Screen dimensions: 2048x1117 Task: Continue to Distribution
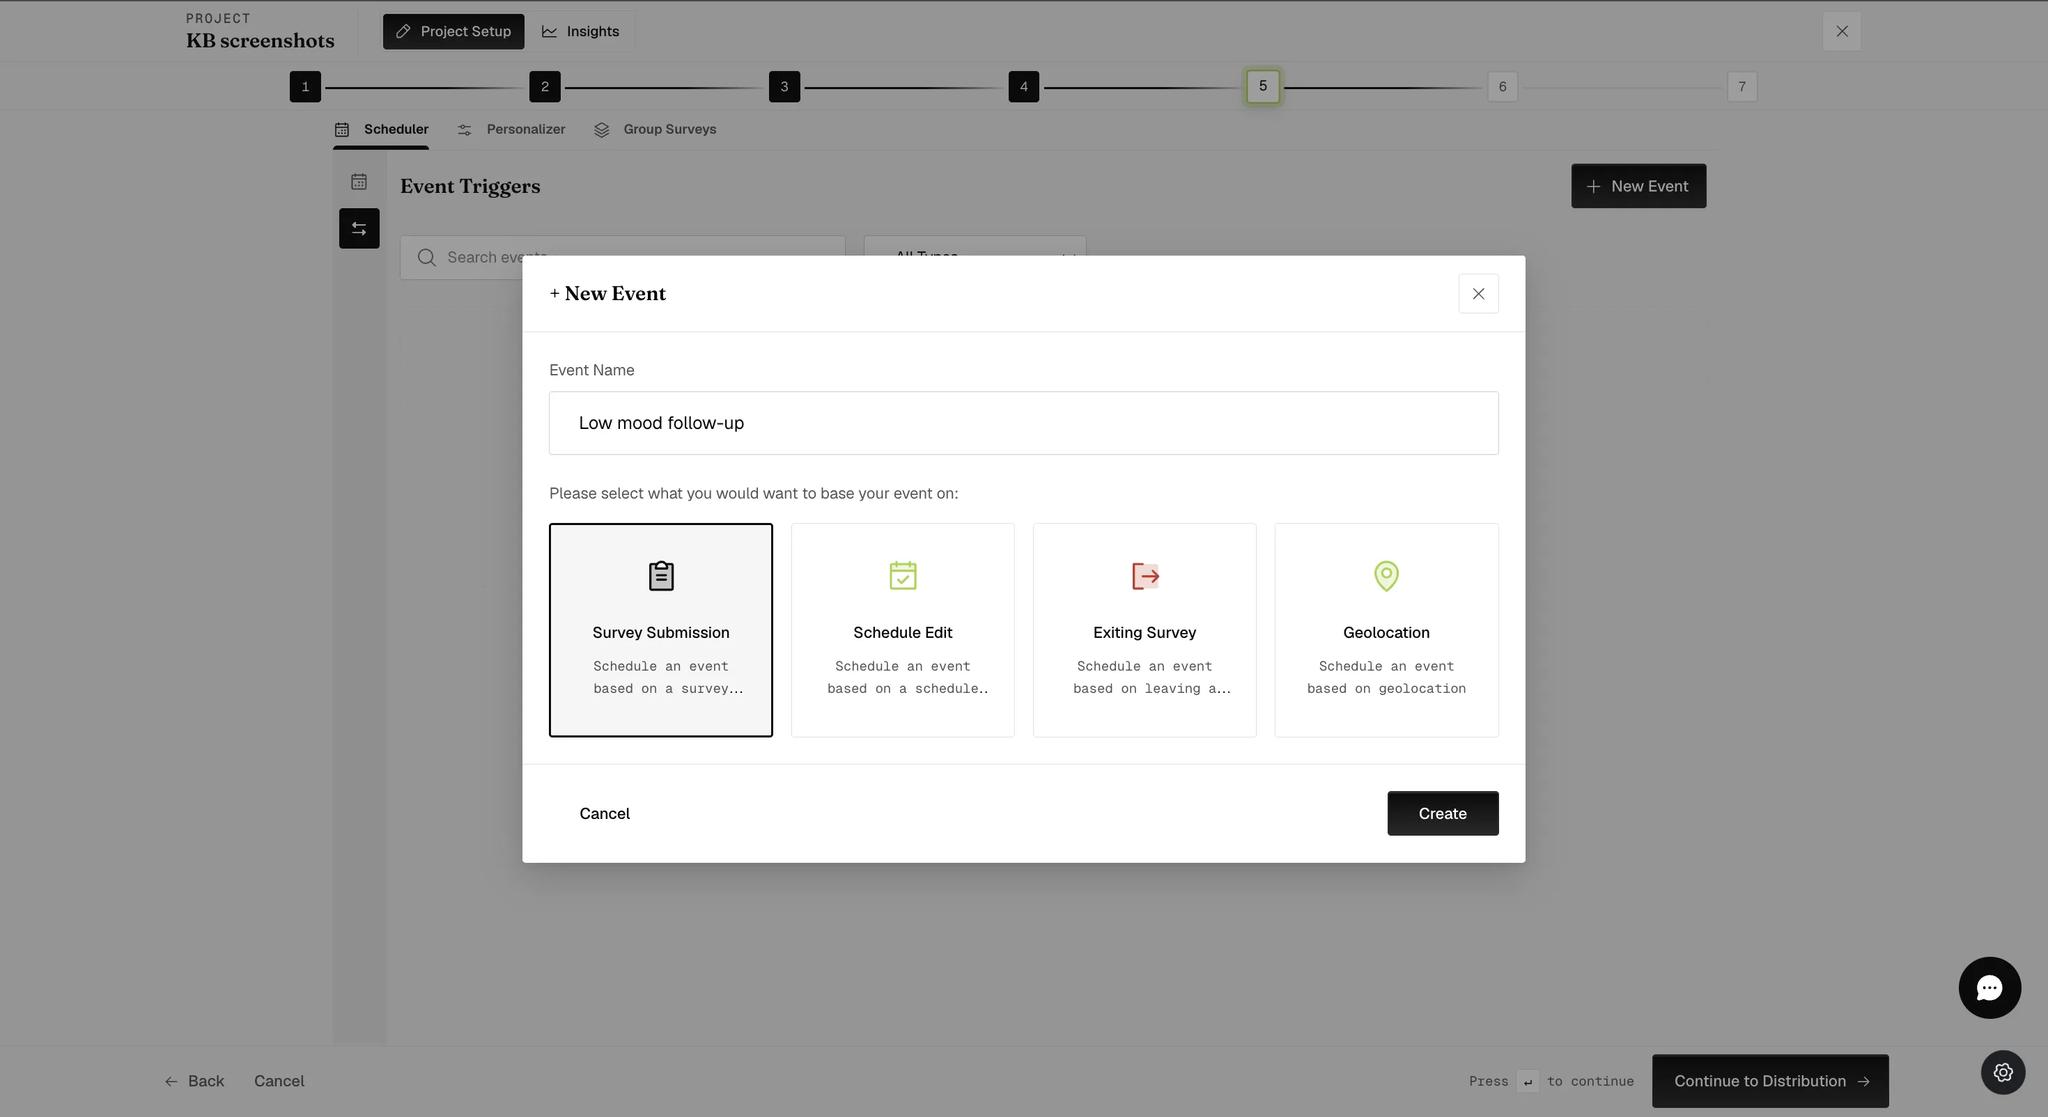tap(1770, 1081)
